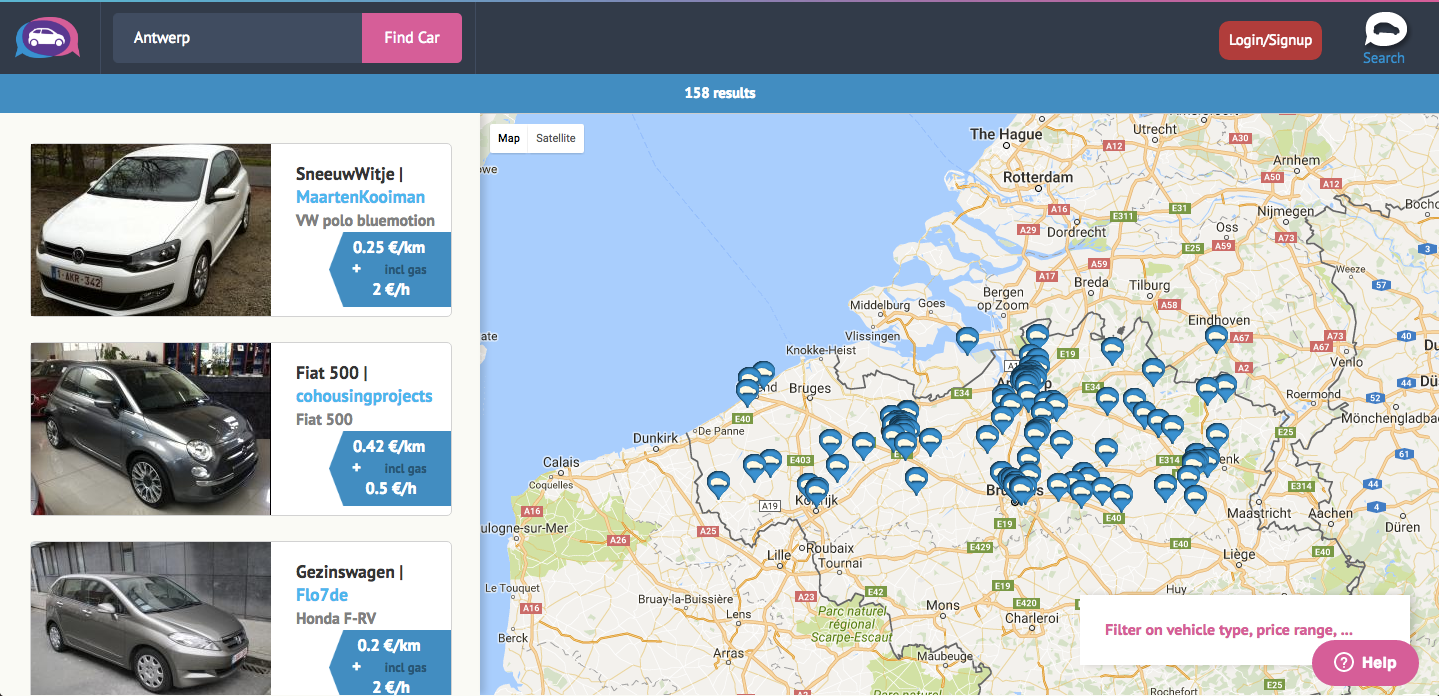Click the 158 results count text
The width and height of the screenshot is (1439, 696).
click(720, 93)
